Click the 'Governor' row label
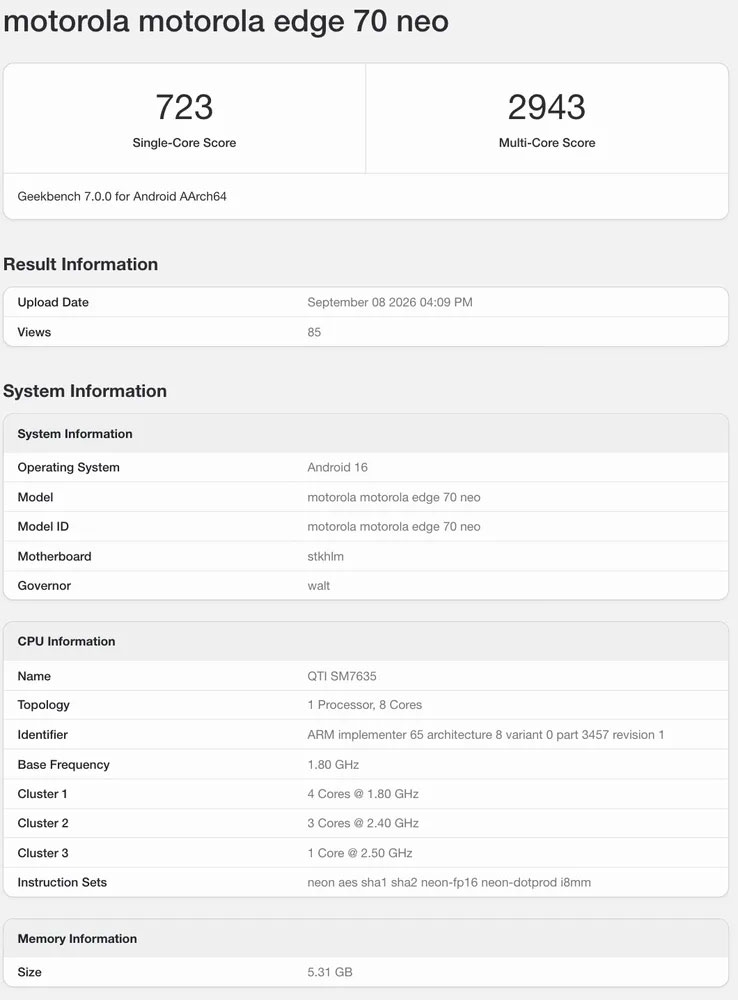This screenshot has width=738, height=1000. 44,586
